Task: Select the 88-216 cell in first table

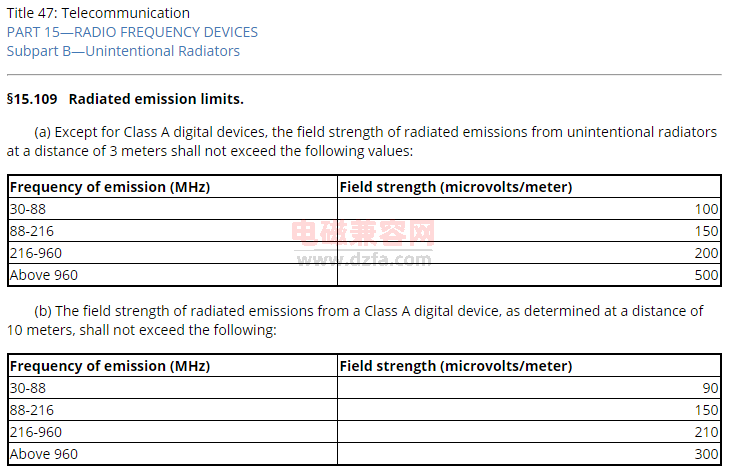Action: (x=173, y=231)
